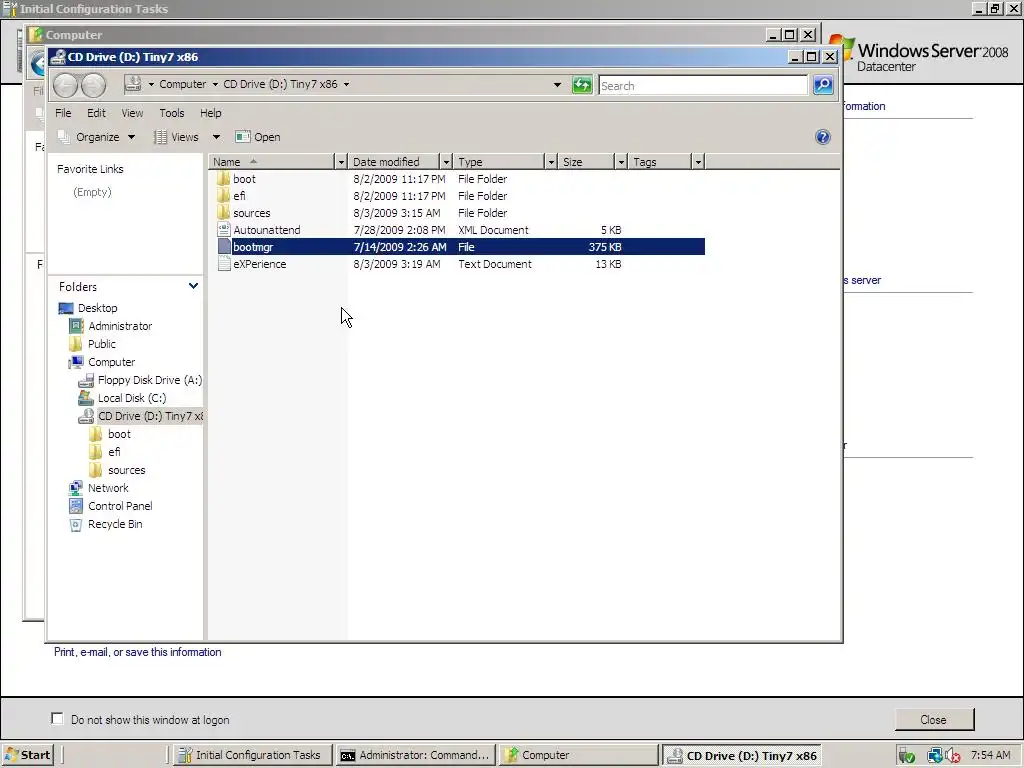The height and width of the screenshot is (768, 1024).
Task: Switch to Computer taskbar button
Action: click(578, 755)
